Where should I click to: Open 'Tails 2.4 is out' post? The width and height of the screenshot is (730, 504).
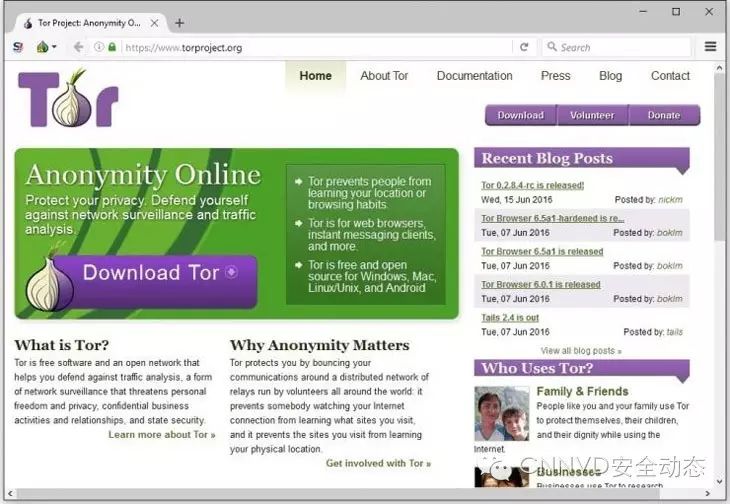coord(510,317)
